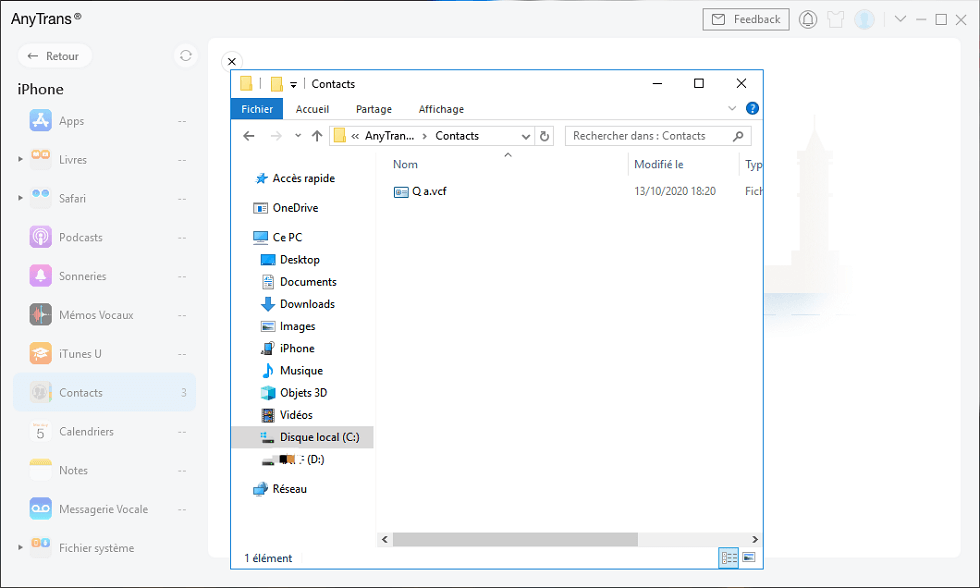Switch to the Affichage tab

pyautogui.click(x=441, y=109)
